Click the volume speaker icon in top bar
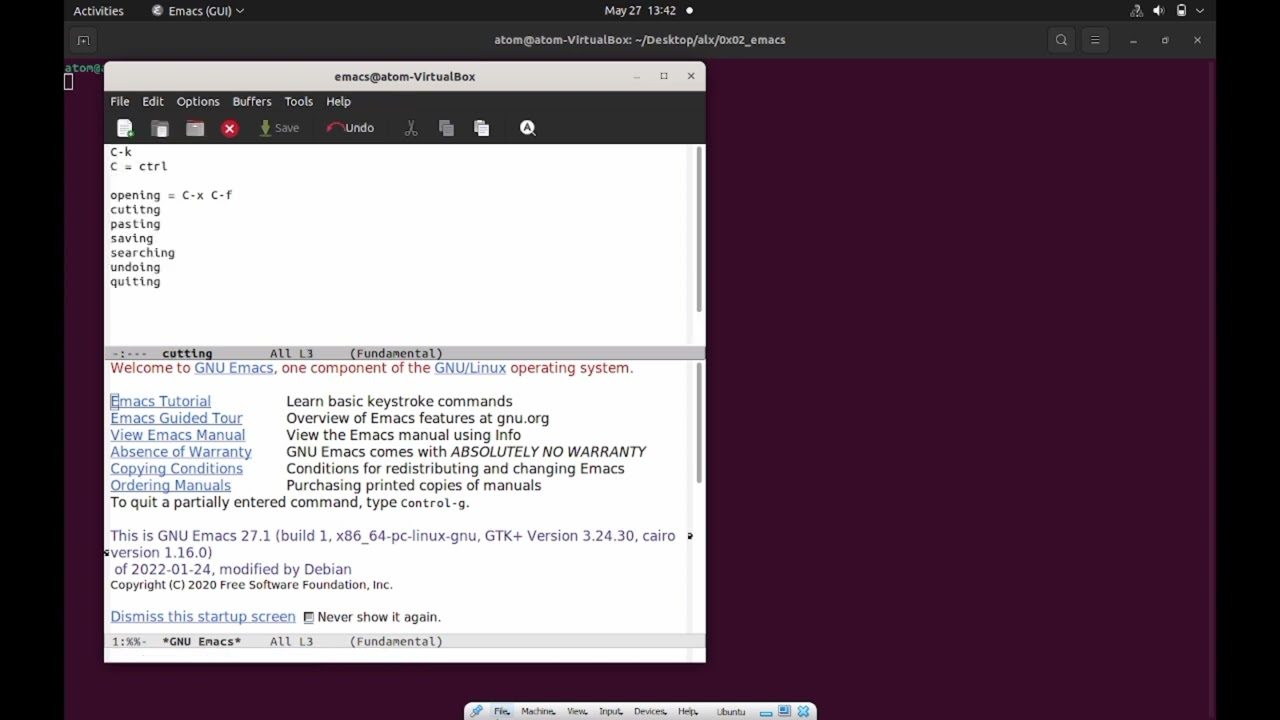The width and height of the screenshot is (1280, 720). (x=1159, y=11)
